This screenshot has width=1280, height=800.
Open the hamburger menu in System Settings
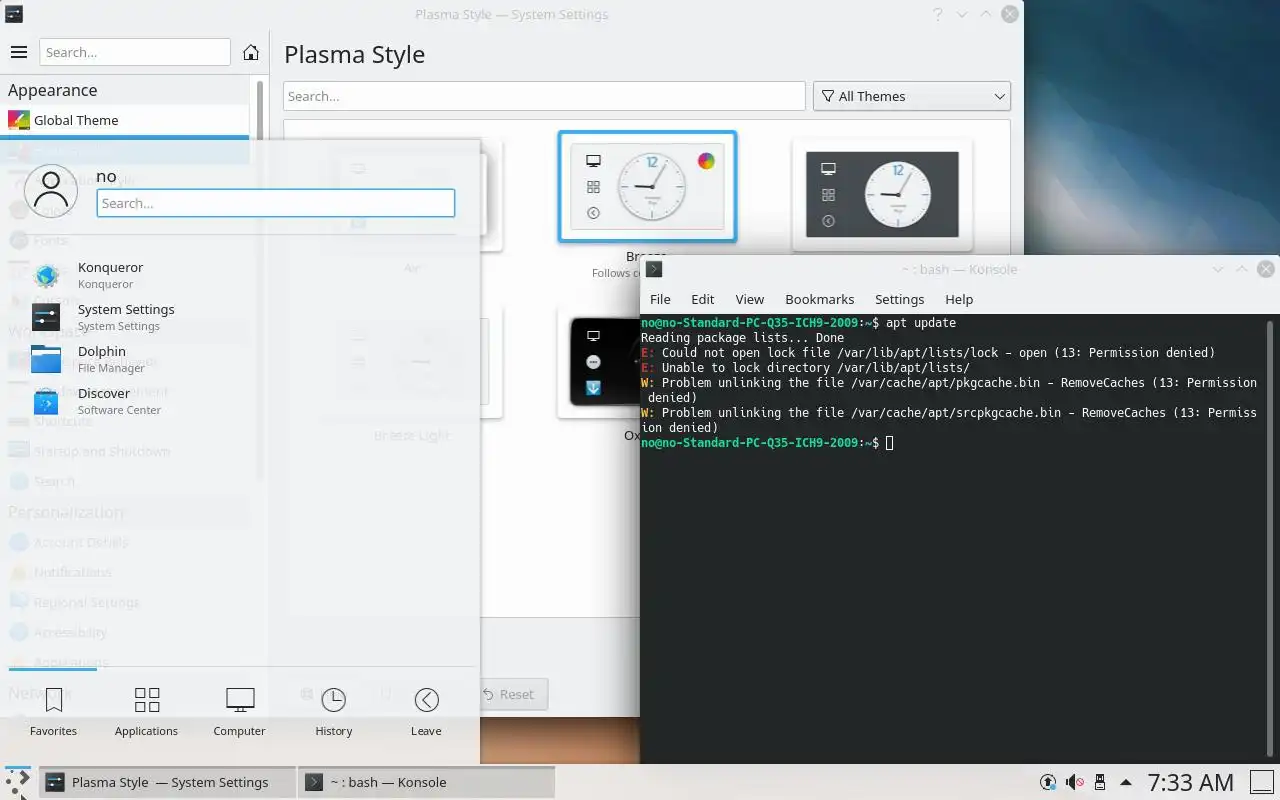click(18, 52)
